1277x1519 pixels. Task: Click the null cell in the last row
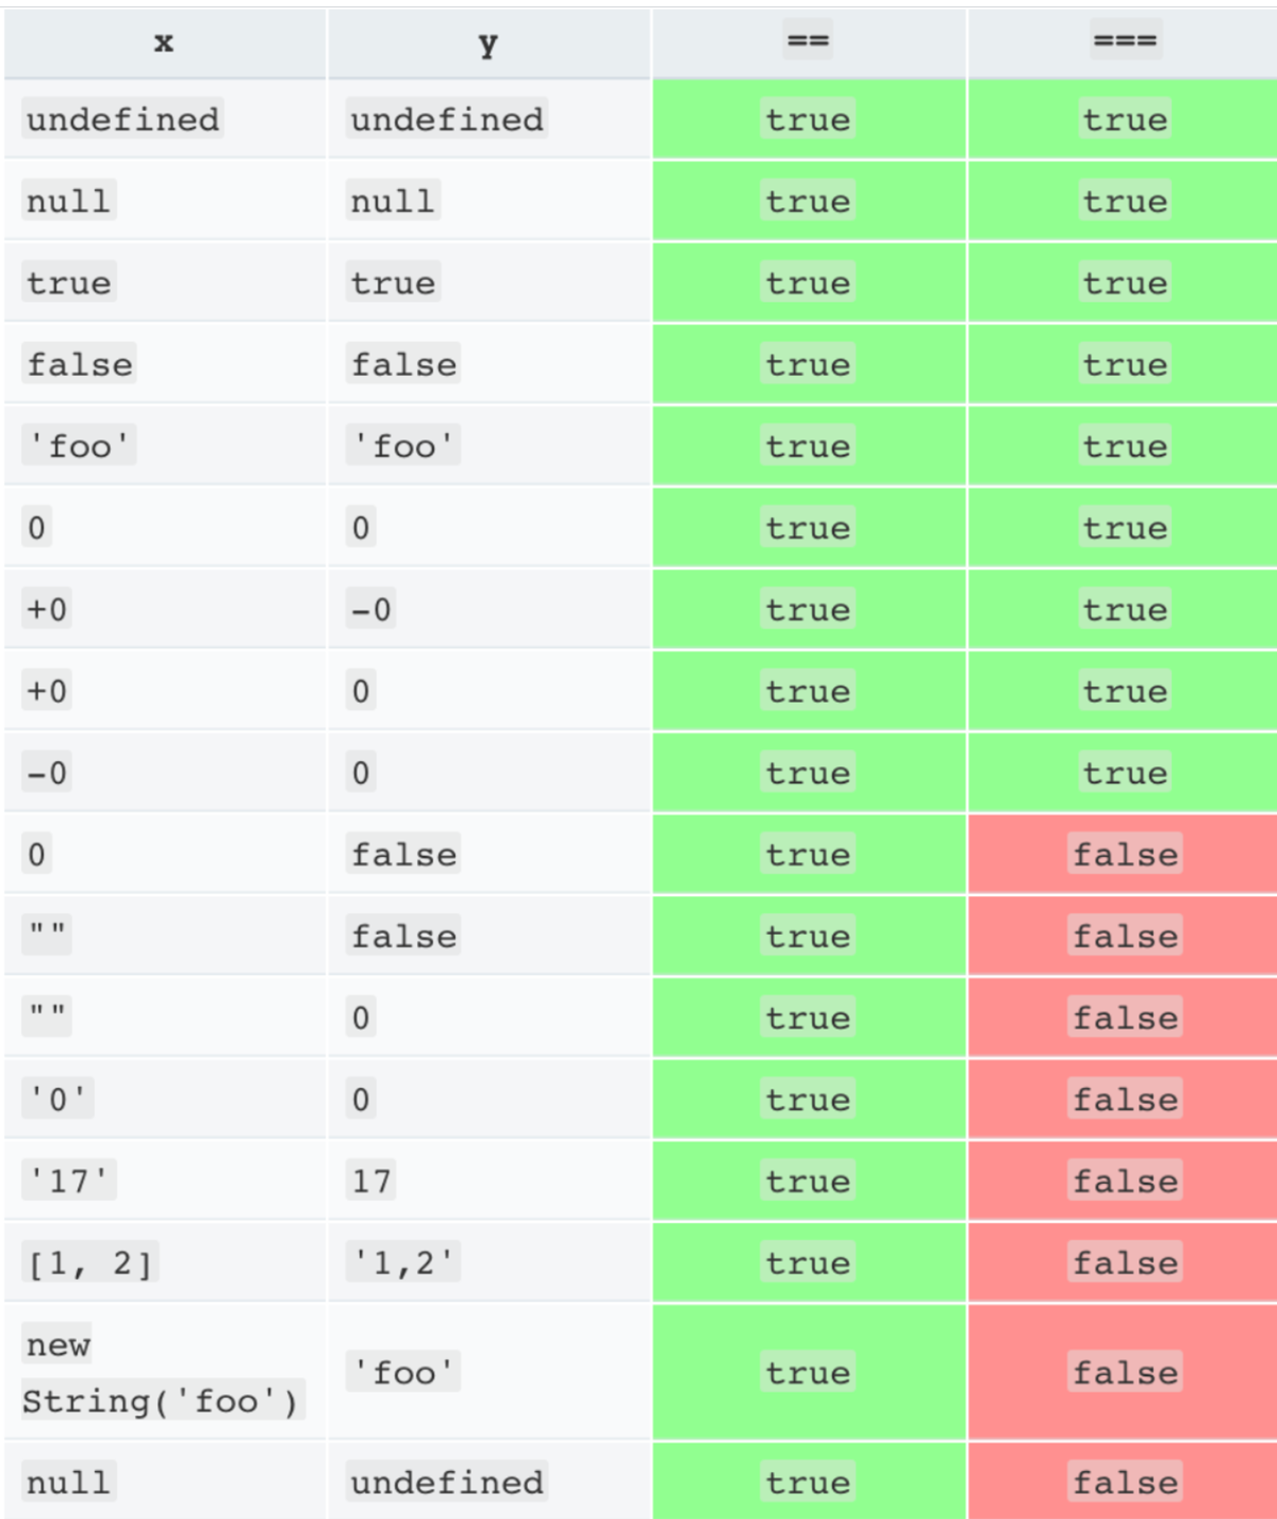point(69,1482)
